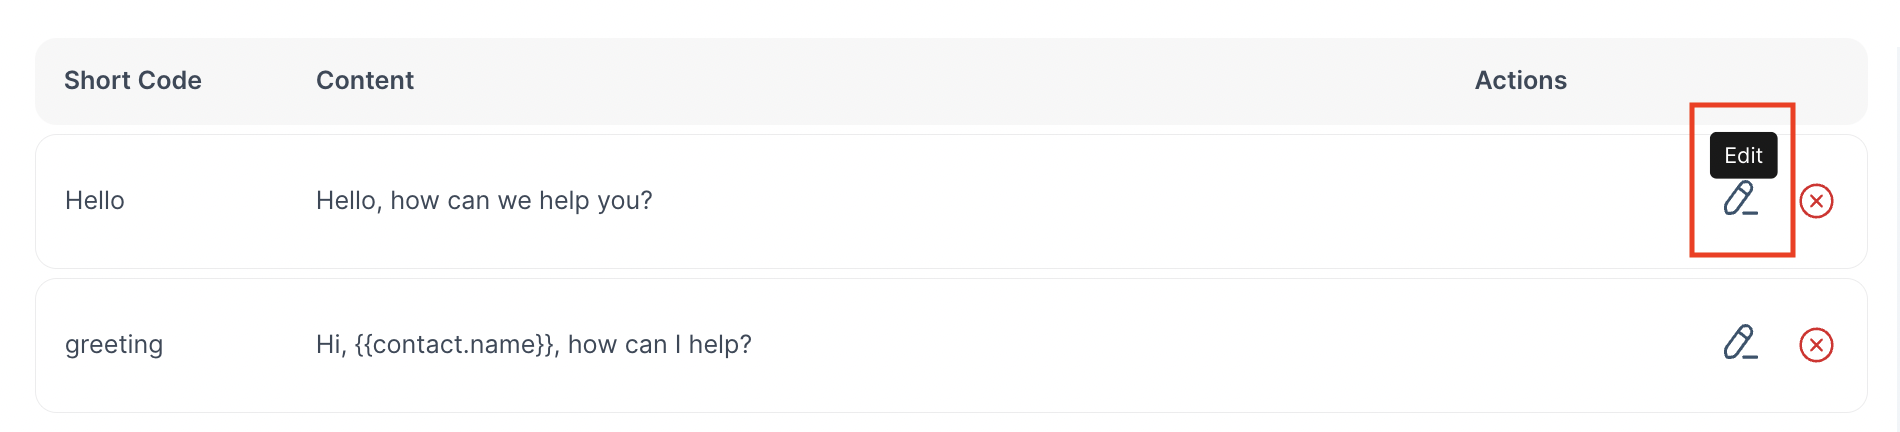This screenshot has height=432, width=1900.
Task: Click the {{contact.name}} variable in greeting
Action: click(455, 345)
